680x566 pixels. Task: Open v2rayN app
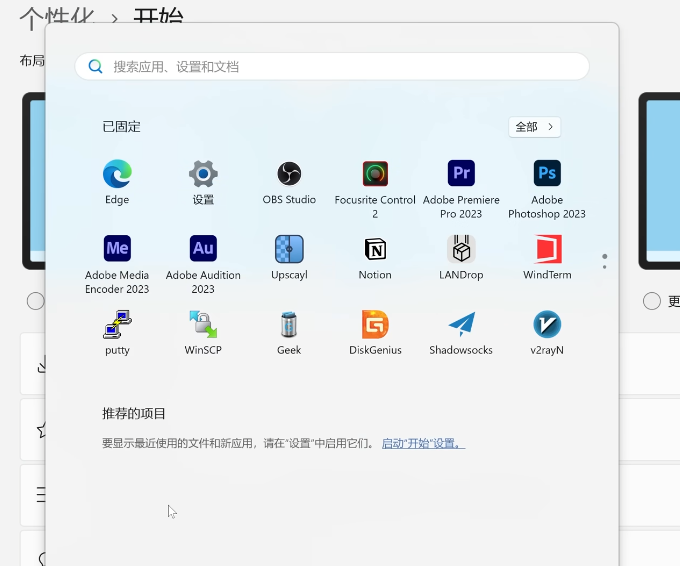547,324
